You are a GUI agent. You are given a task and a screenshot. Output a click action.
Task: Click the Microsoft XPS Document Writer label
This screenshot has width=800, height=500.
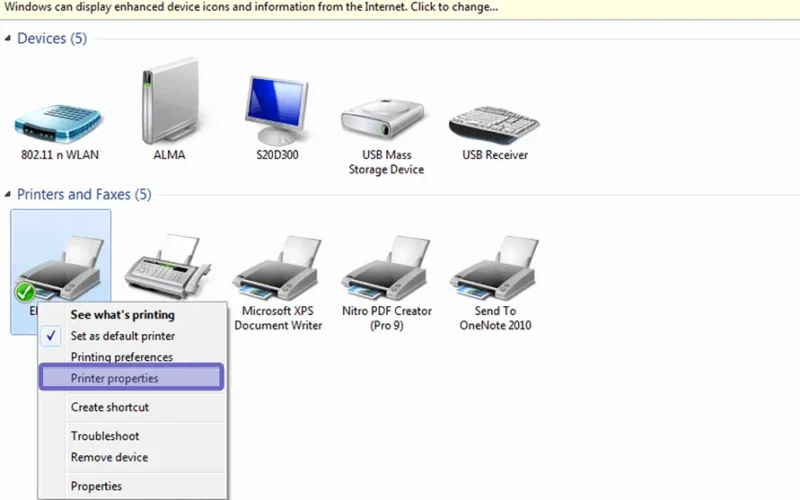pyautogui.click(x=278, y=318)
